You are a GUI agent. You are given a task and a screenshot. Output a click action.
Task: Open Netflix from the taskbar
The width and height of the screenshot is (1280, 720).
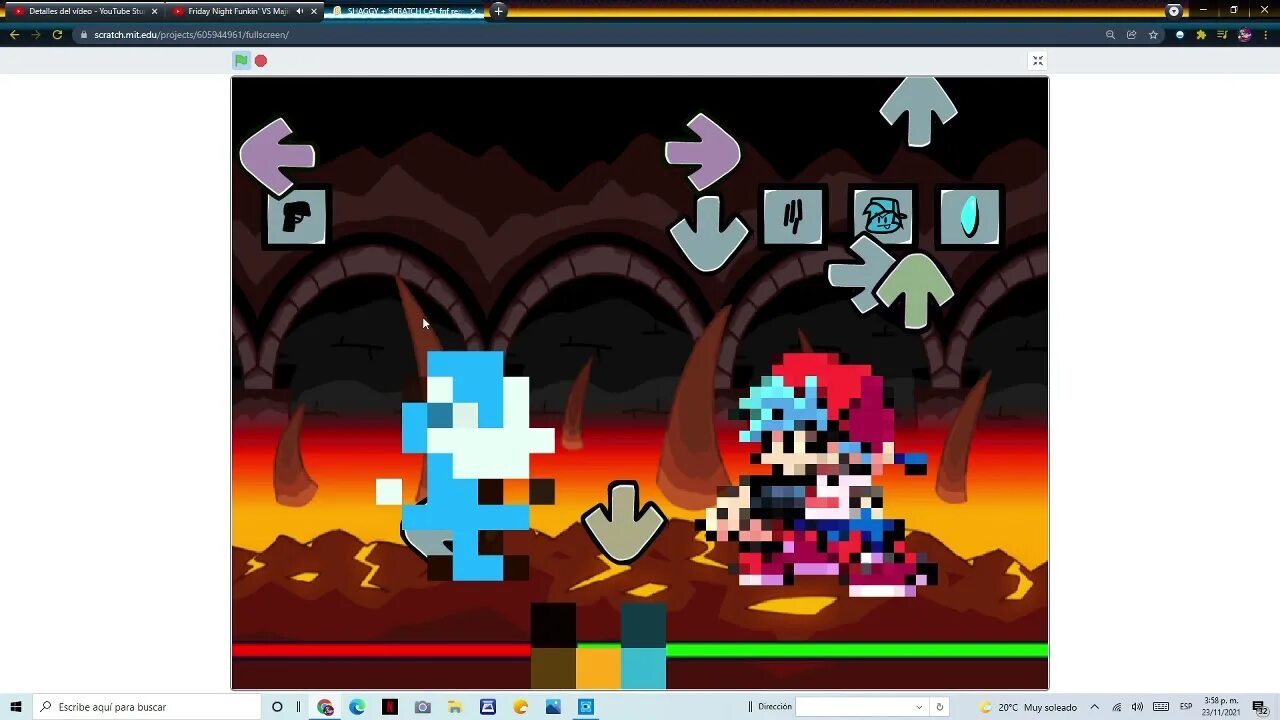click(x=390, y=707)
